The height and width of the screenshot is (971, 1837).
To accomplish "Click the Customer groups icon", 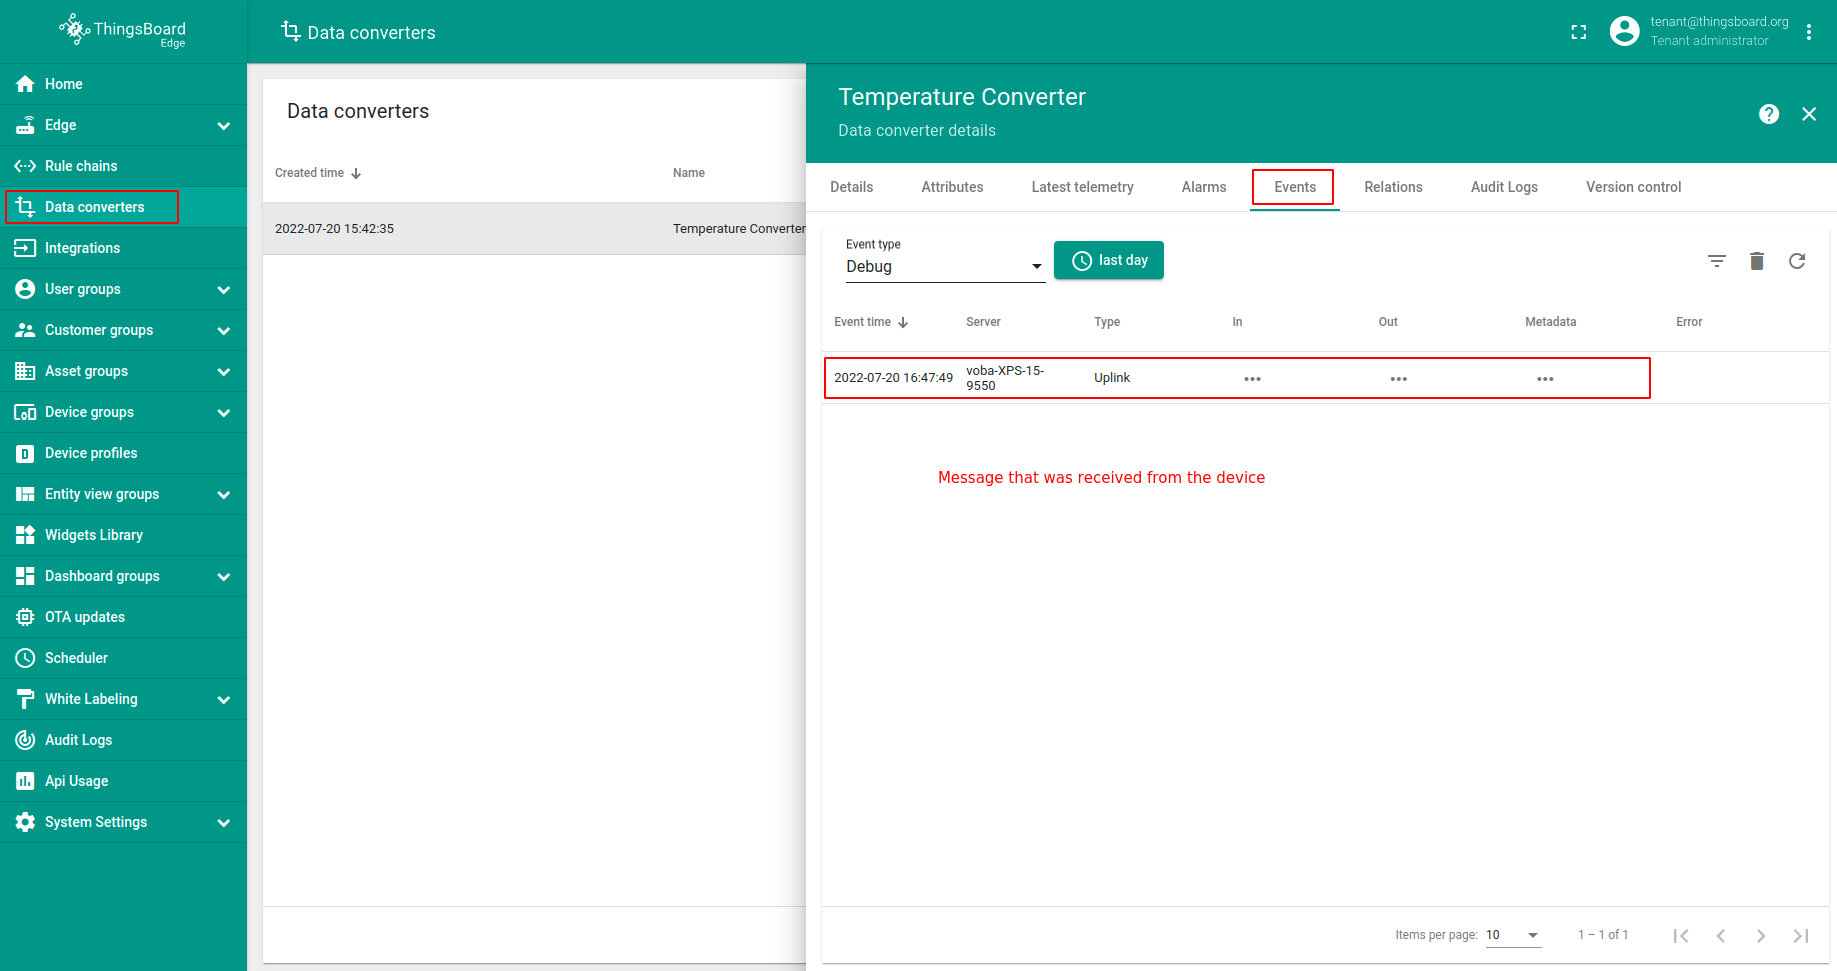I will coord(25,330).
